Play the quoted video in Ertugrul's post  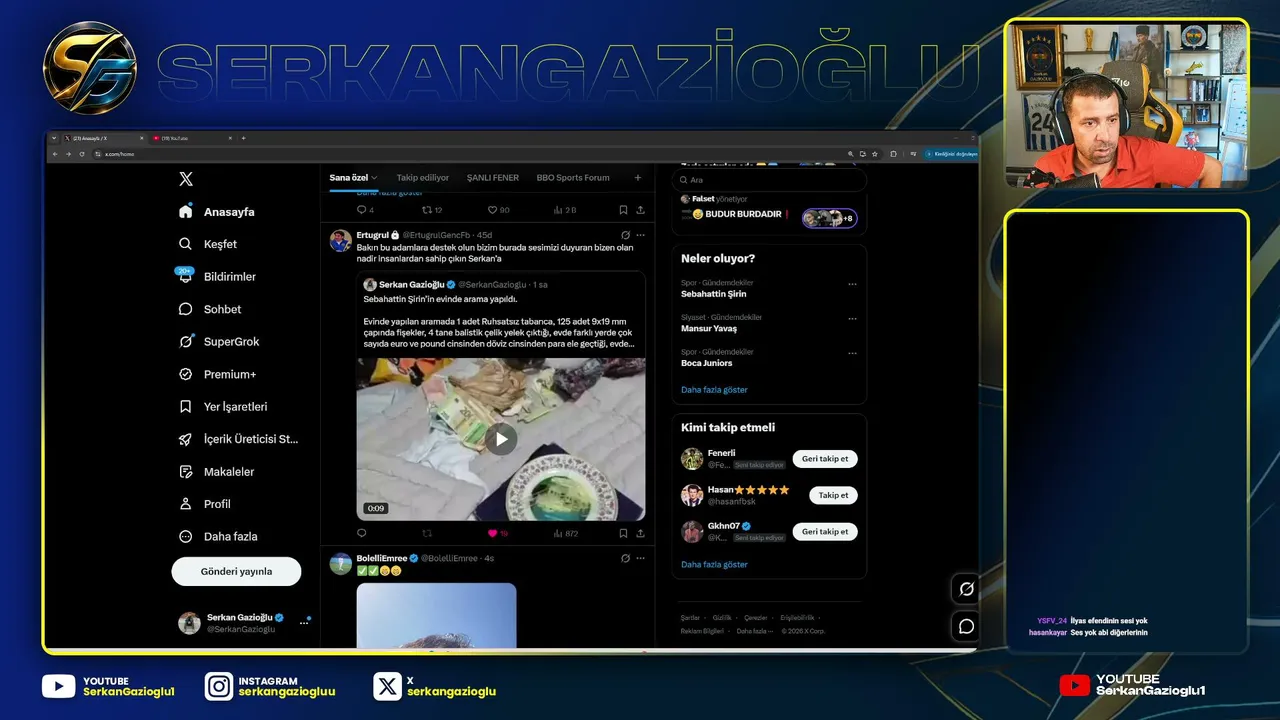[x=501, y=438]
